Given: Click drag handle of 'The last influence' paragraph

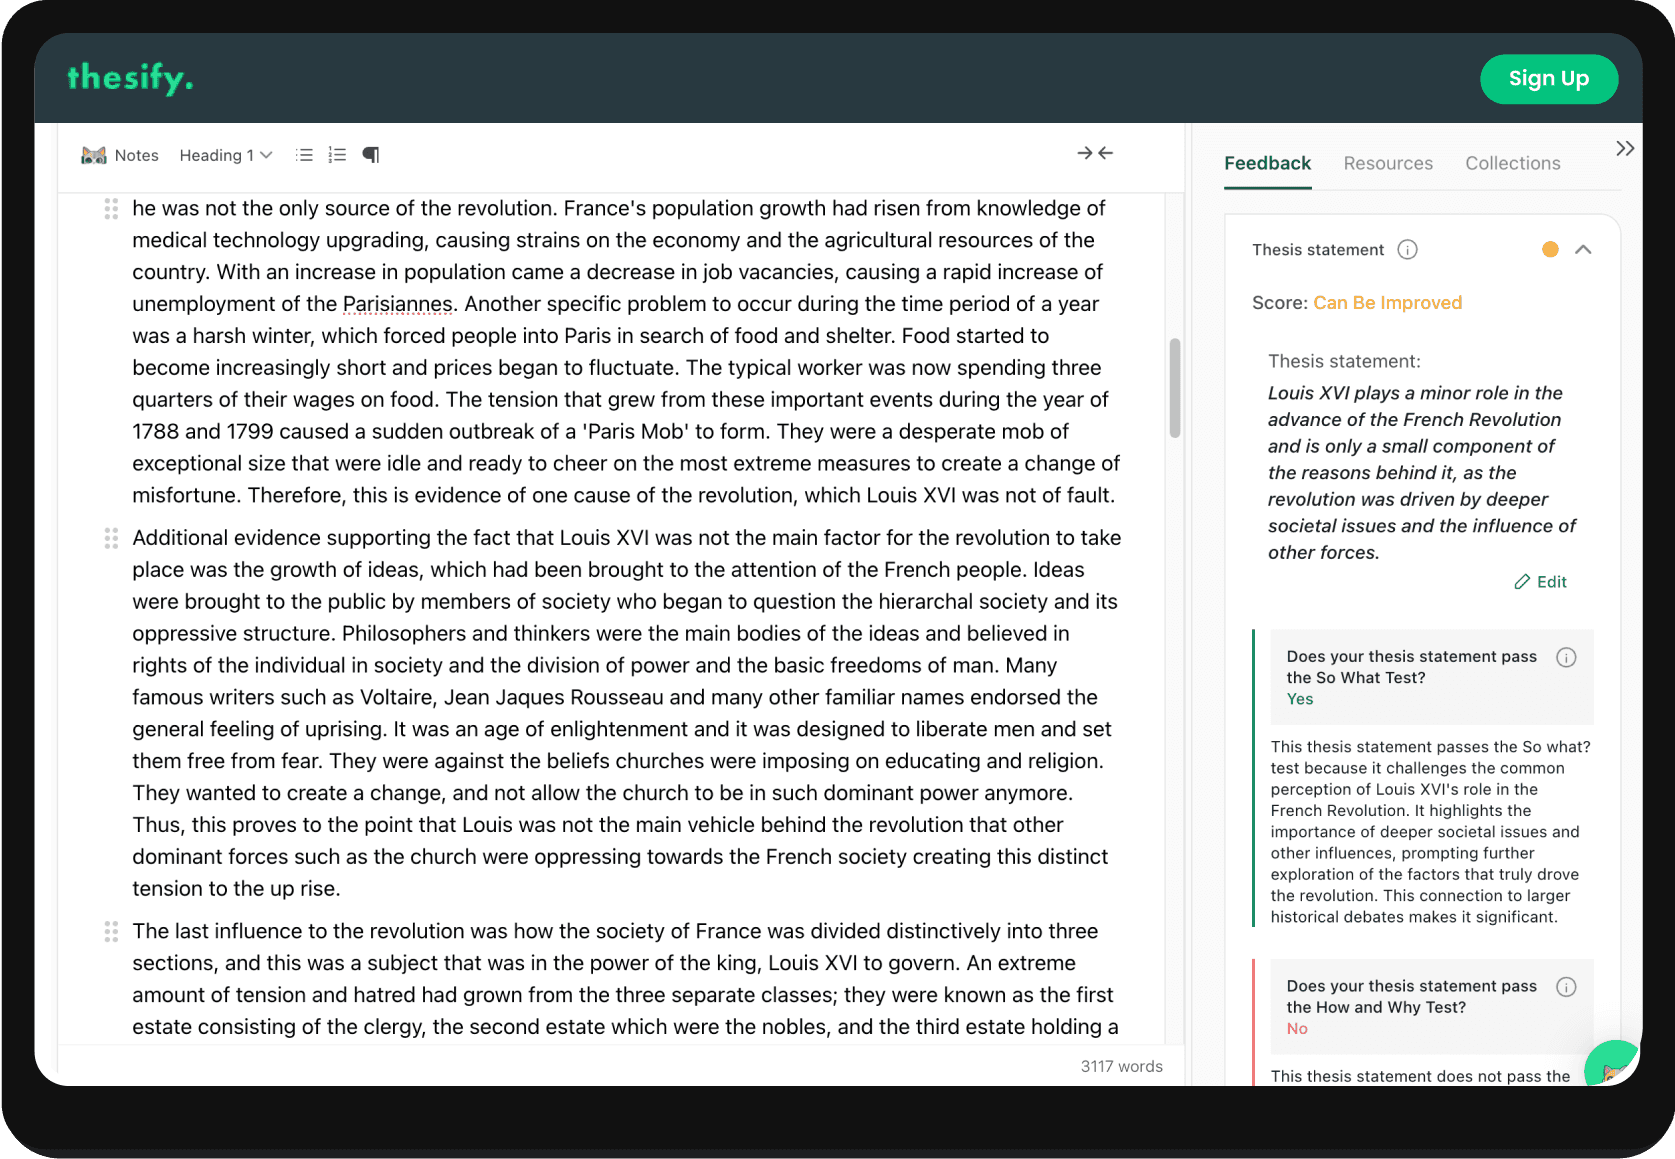Looking at the screenshot, I should pos(111,932).
